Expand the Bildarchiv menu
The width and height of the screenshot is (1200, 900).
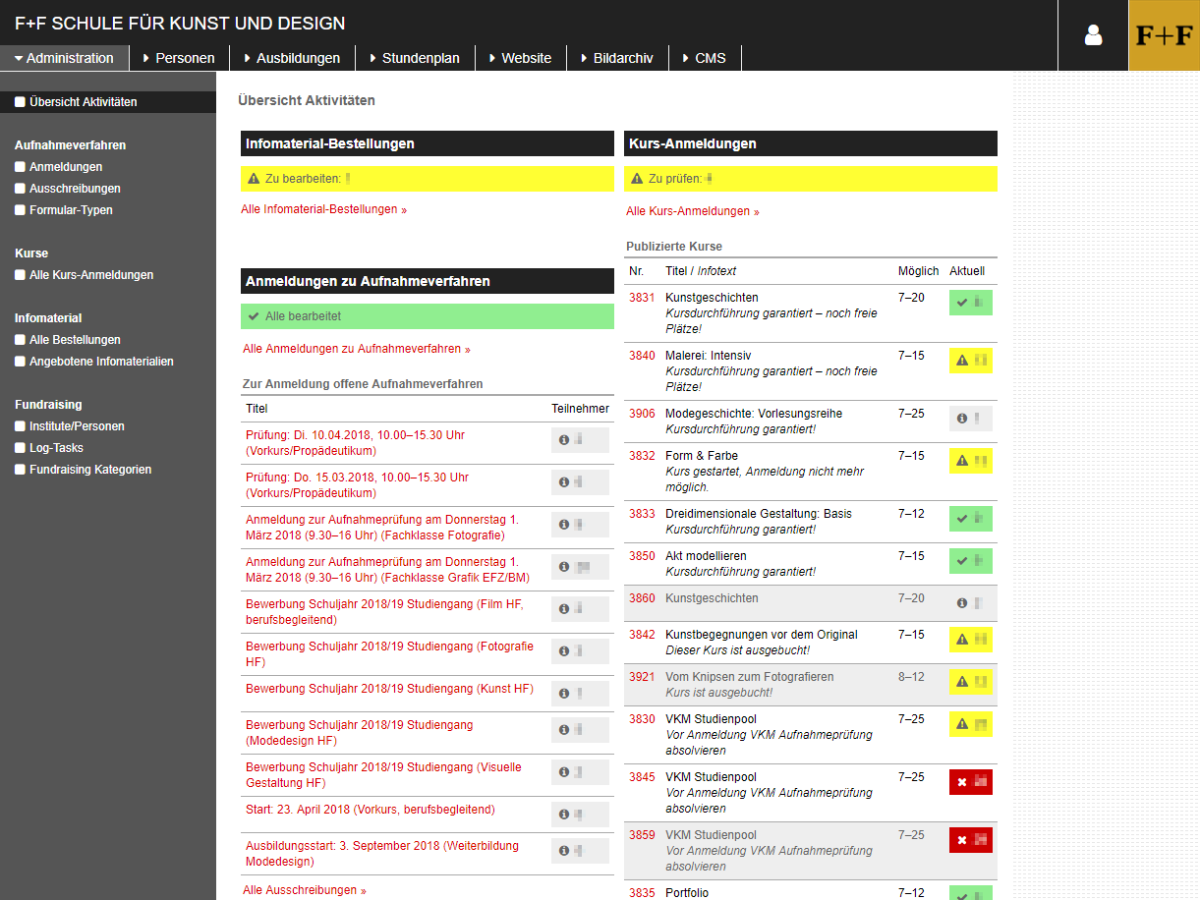617,58
